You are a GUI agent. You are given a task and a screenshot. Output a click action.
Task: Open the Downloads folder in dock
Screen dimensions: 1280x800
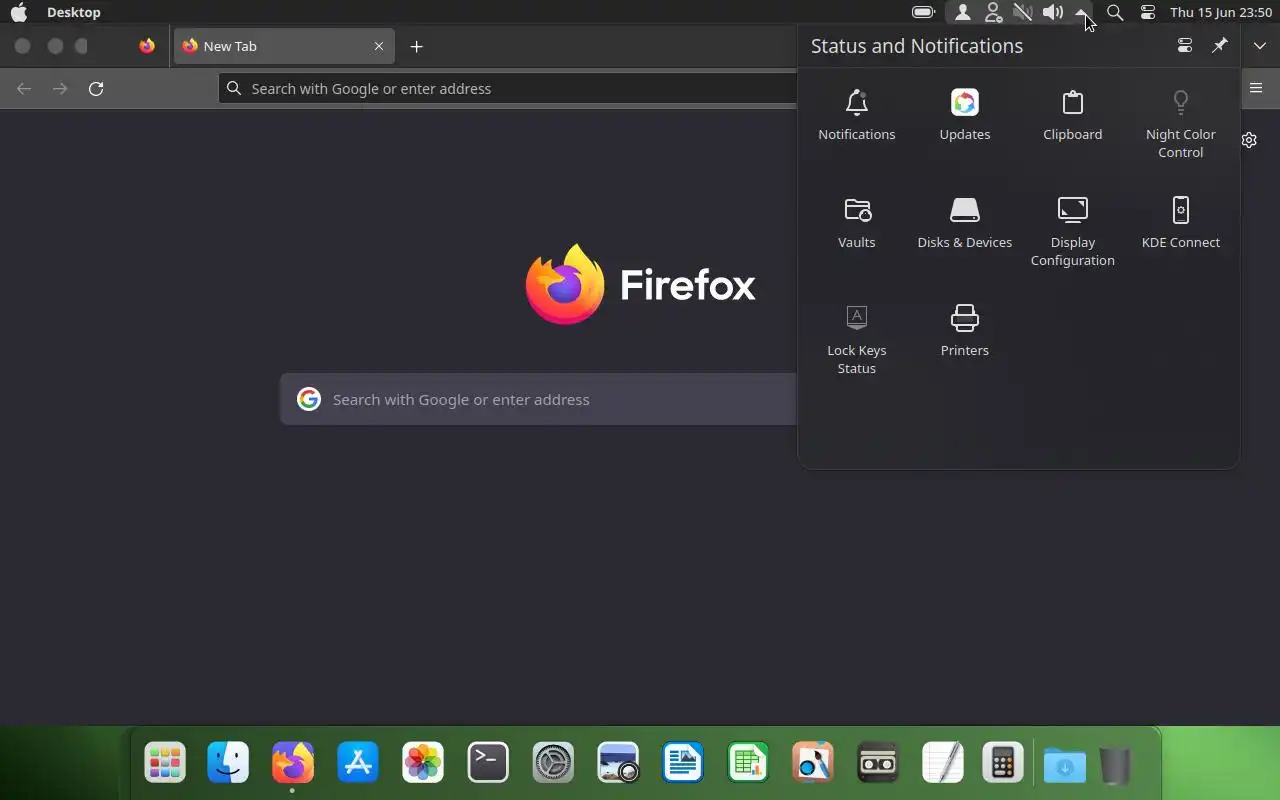[1064, 766]
